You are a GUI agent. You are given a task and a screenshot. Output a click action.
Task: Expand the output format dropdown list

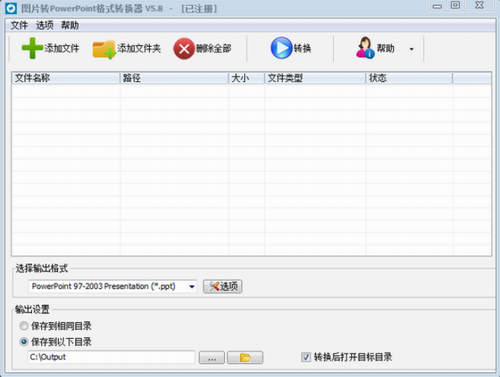[x=192, y=286]
